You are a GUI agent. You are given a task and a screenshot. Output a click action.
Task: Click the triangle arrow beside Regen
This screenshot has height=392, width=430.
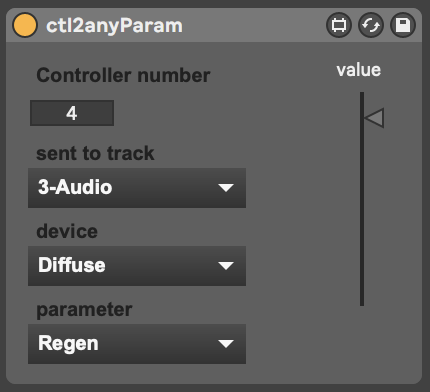point(226,344)
